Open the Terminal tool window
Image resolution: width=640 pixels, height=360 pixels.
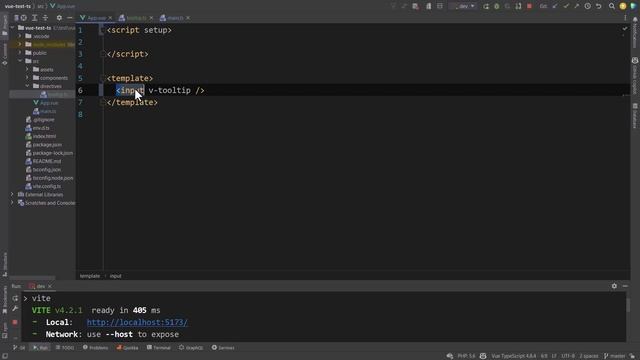[159, 348]
